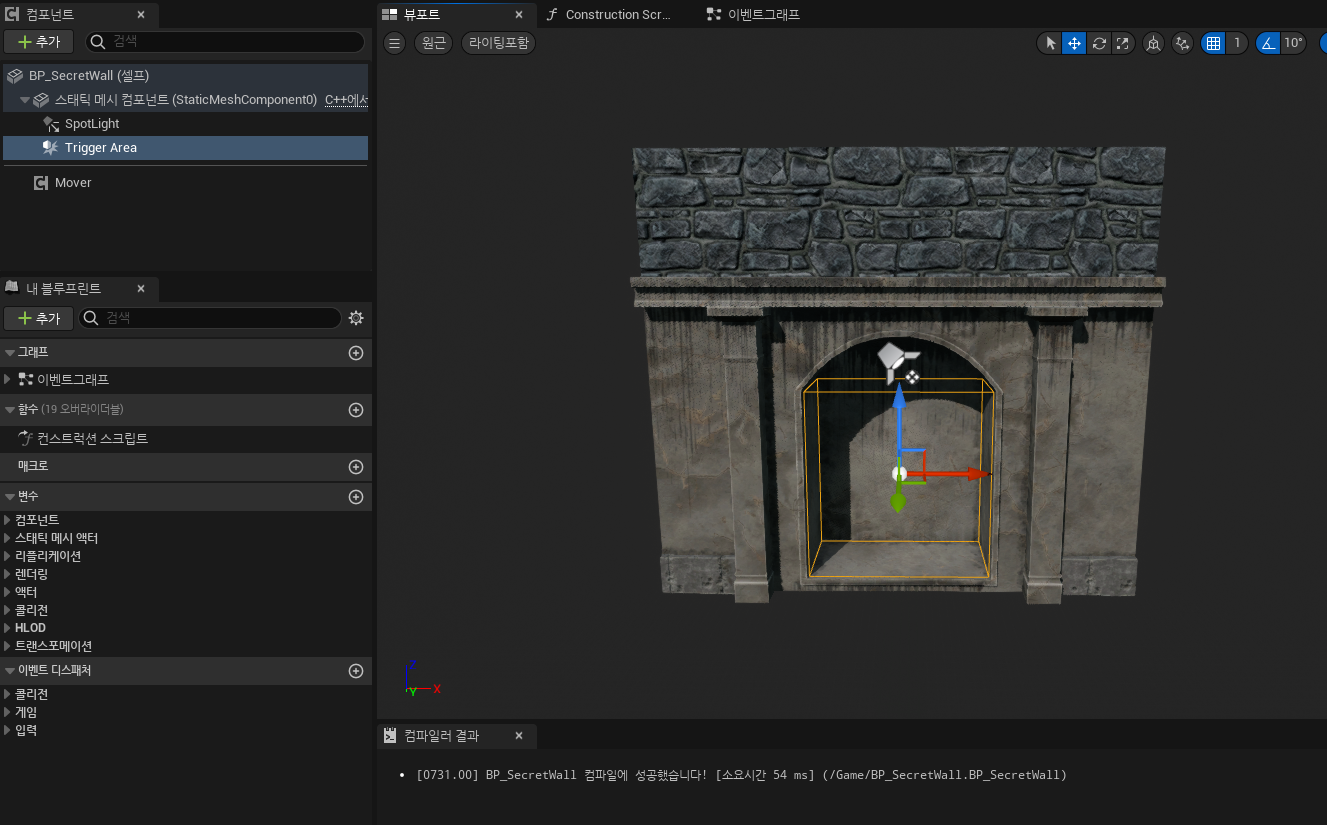
Task: Expand the 트랜스포메이션 category
Action: (x=8, y=646)
